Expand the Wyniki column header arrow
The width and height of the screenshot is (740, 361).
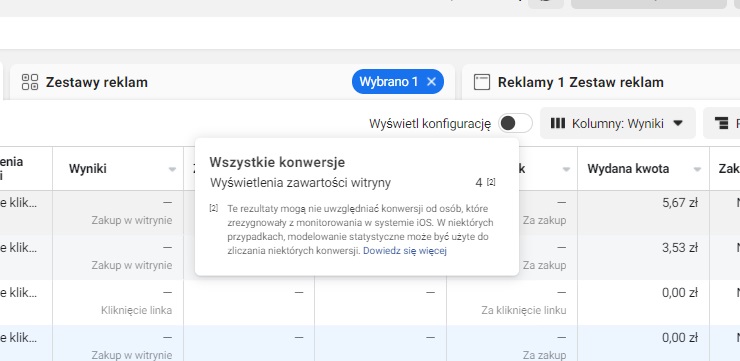click(x=172, y=169)
